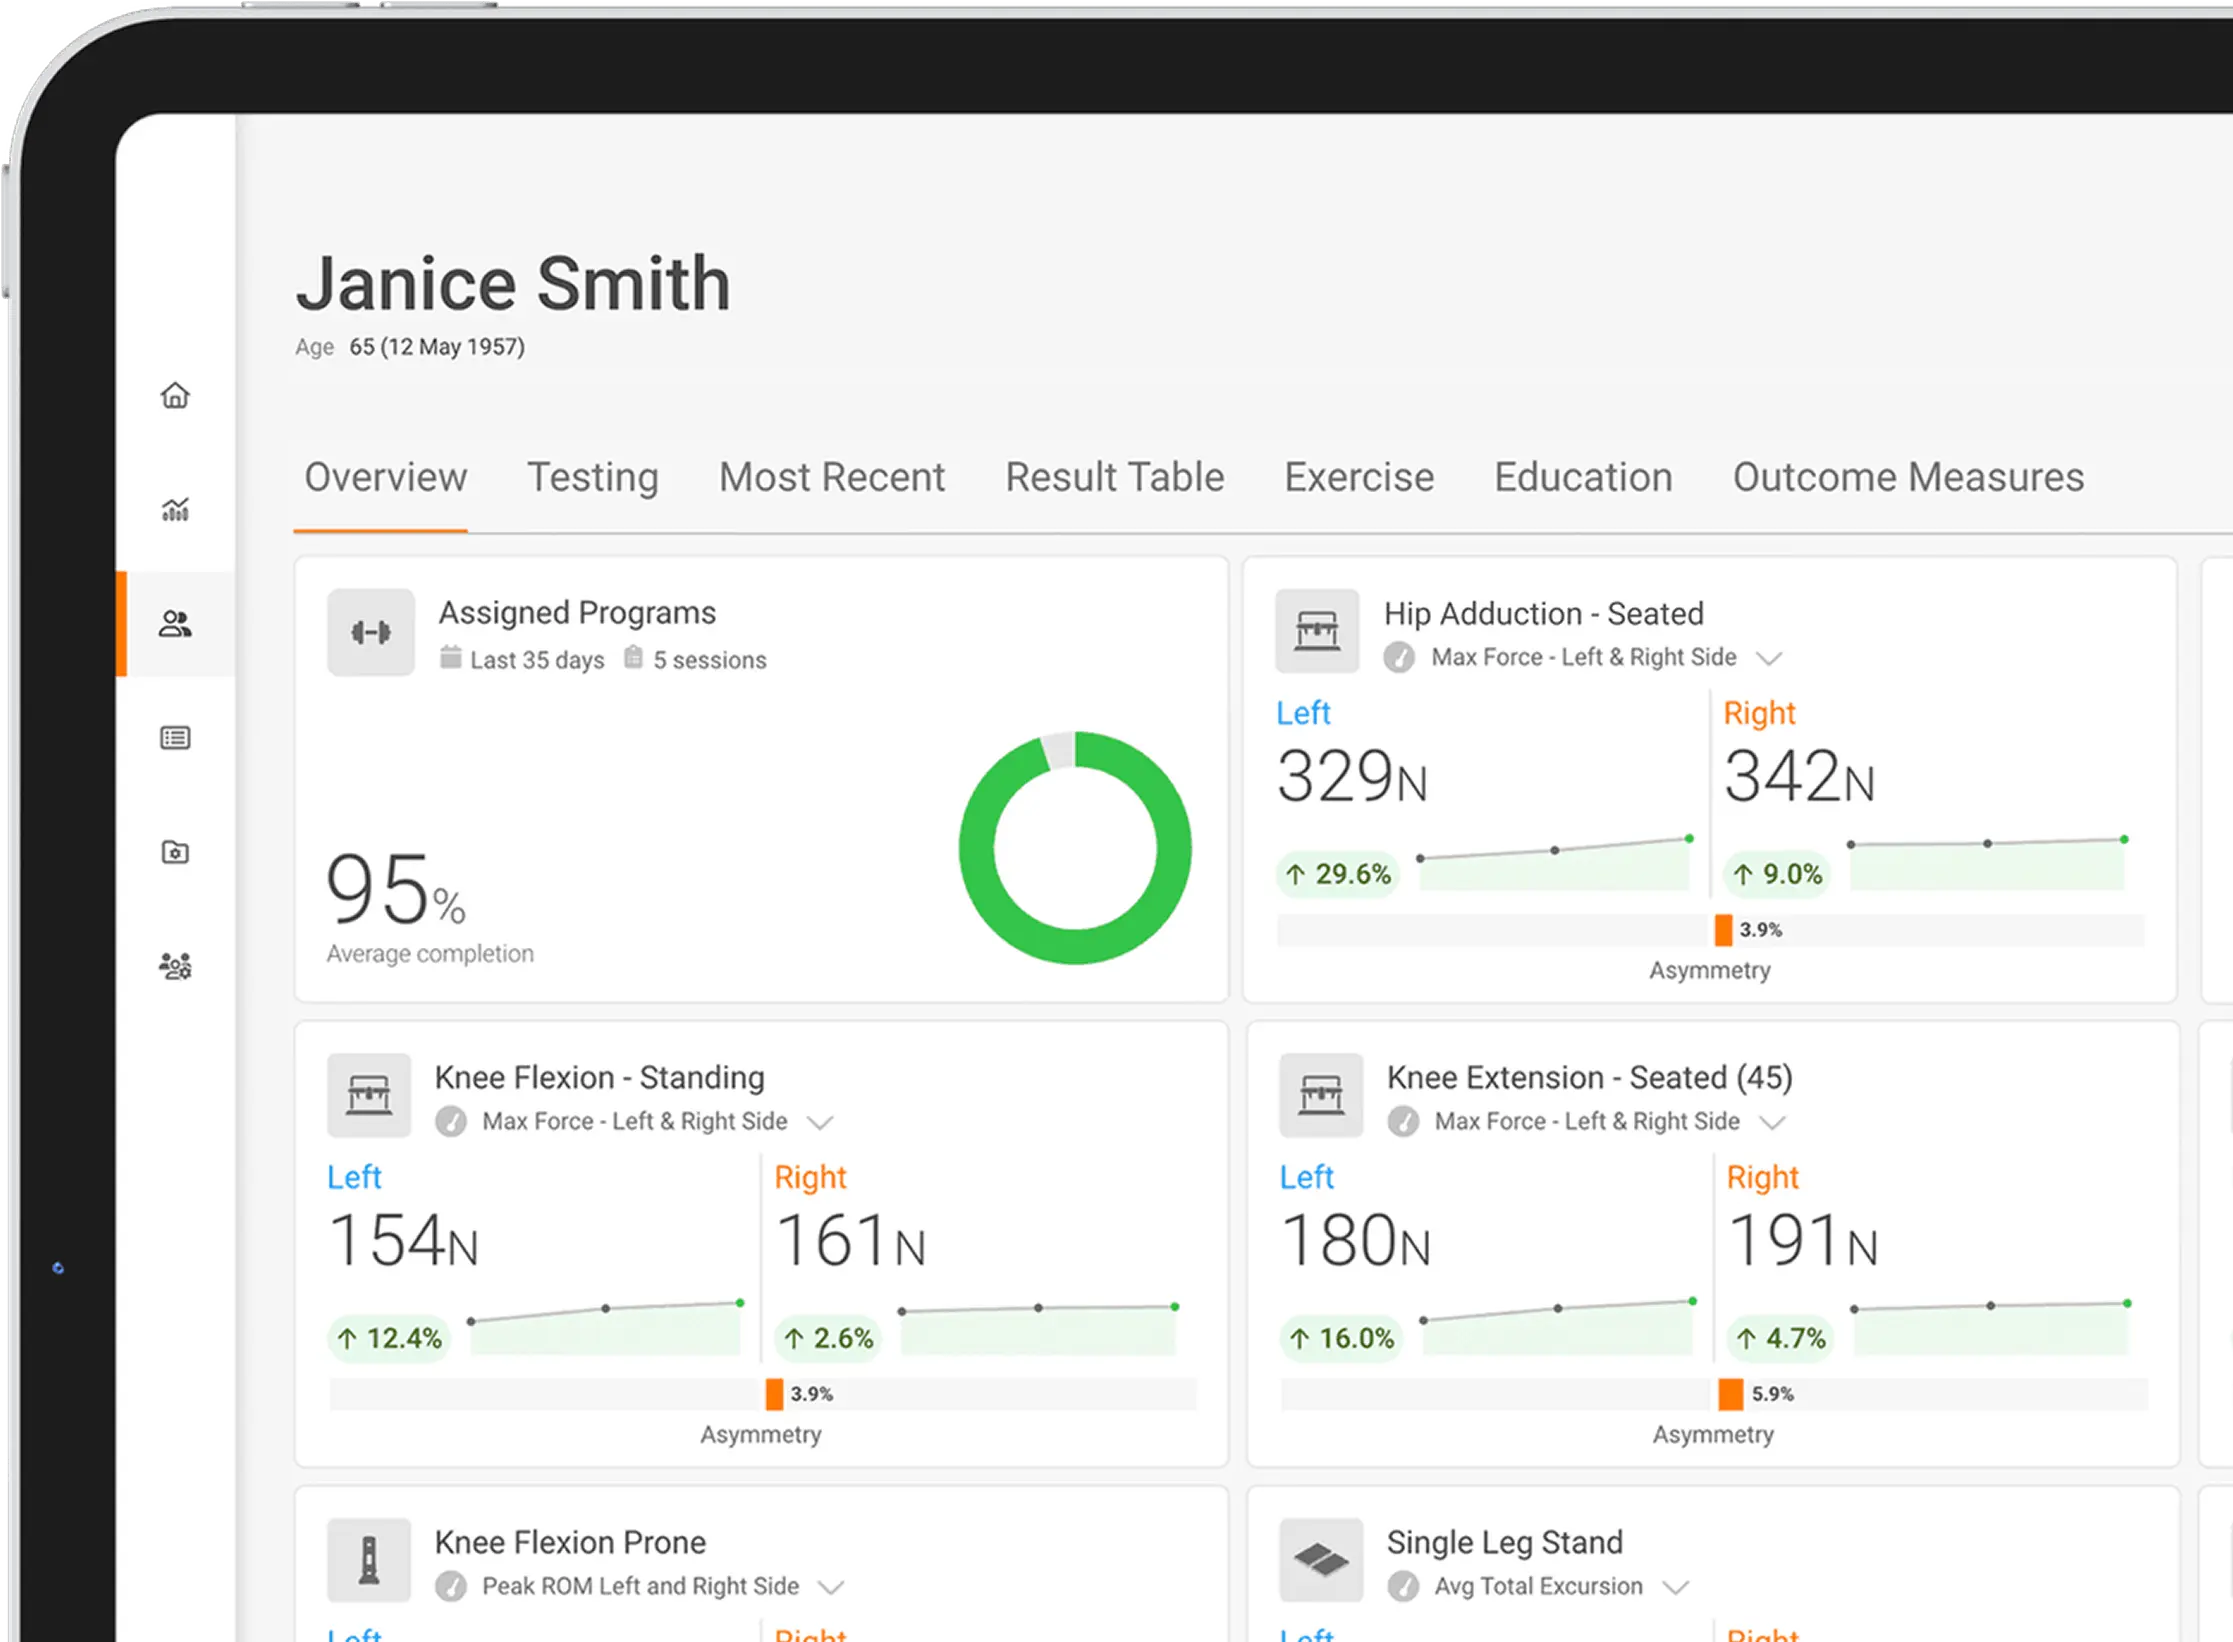Expand Hip Adduction Max Force metric dropdown
Image resolution: width=2233 pixels, height=1642 pixels.
(x=1769, y=658)
